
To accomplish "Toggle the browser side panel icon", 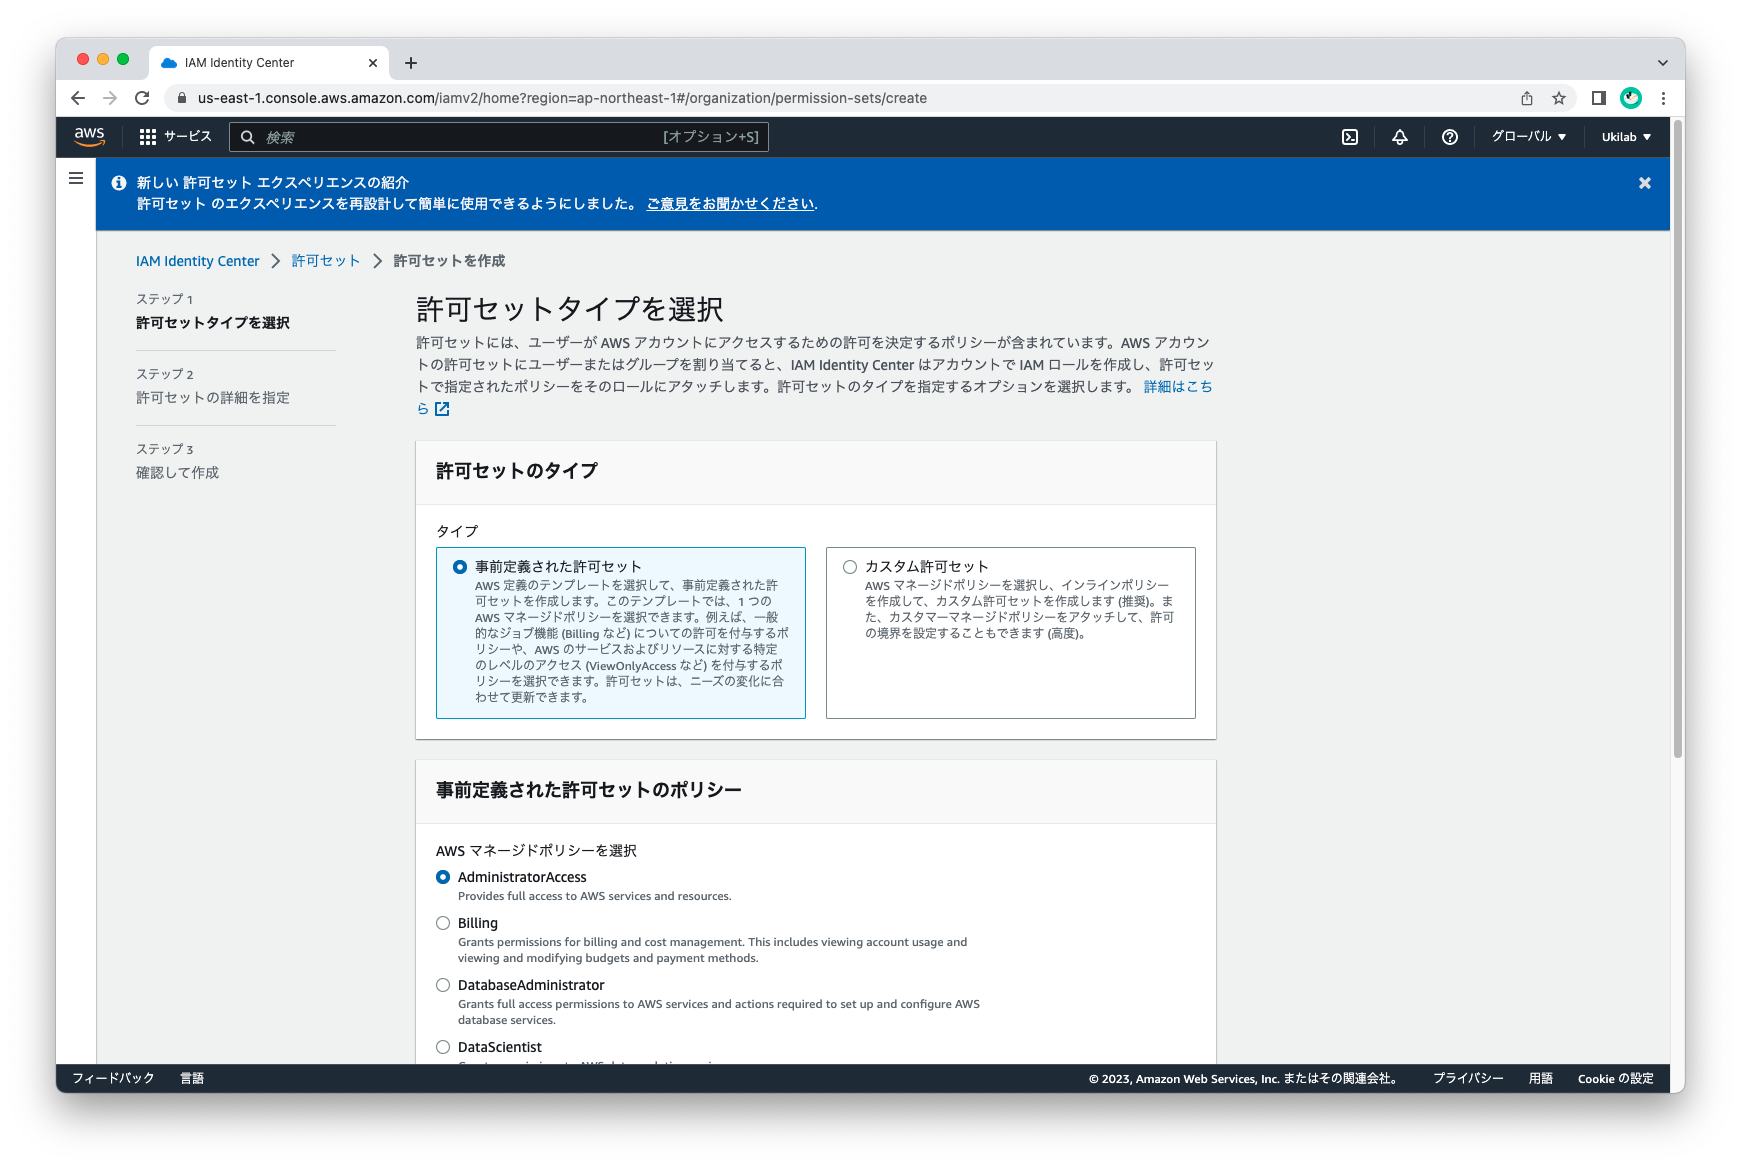I will point(1599,98).
